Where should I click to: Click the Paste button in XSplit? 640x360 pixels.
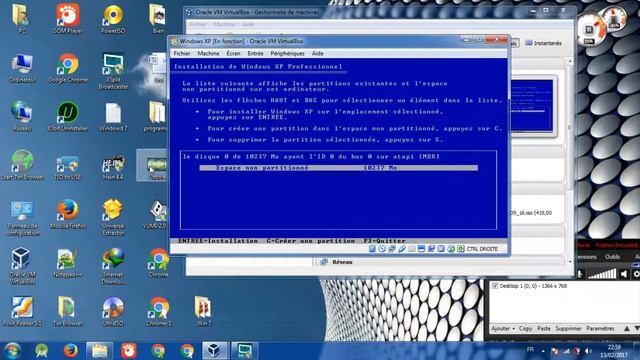click(544, 329)
